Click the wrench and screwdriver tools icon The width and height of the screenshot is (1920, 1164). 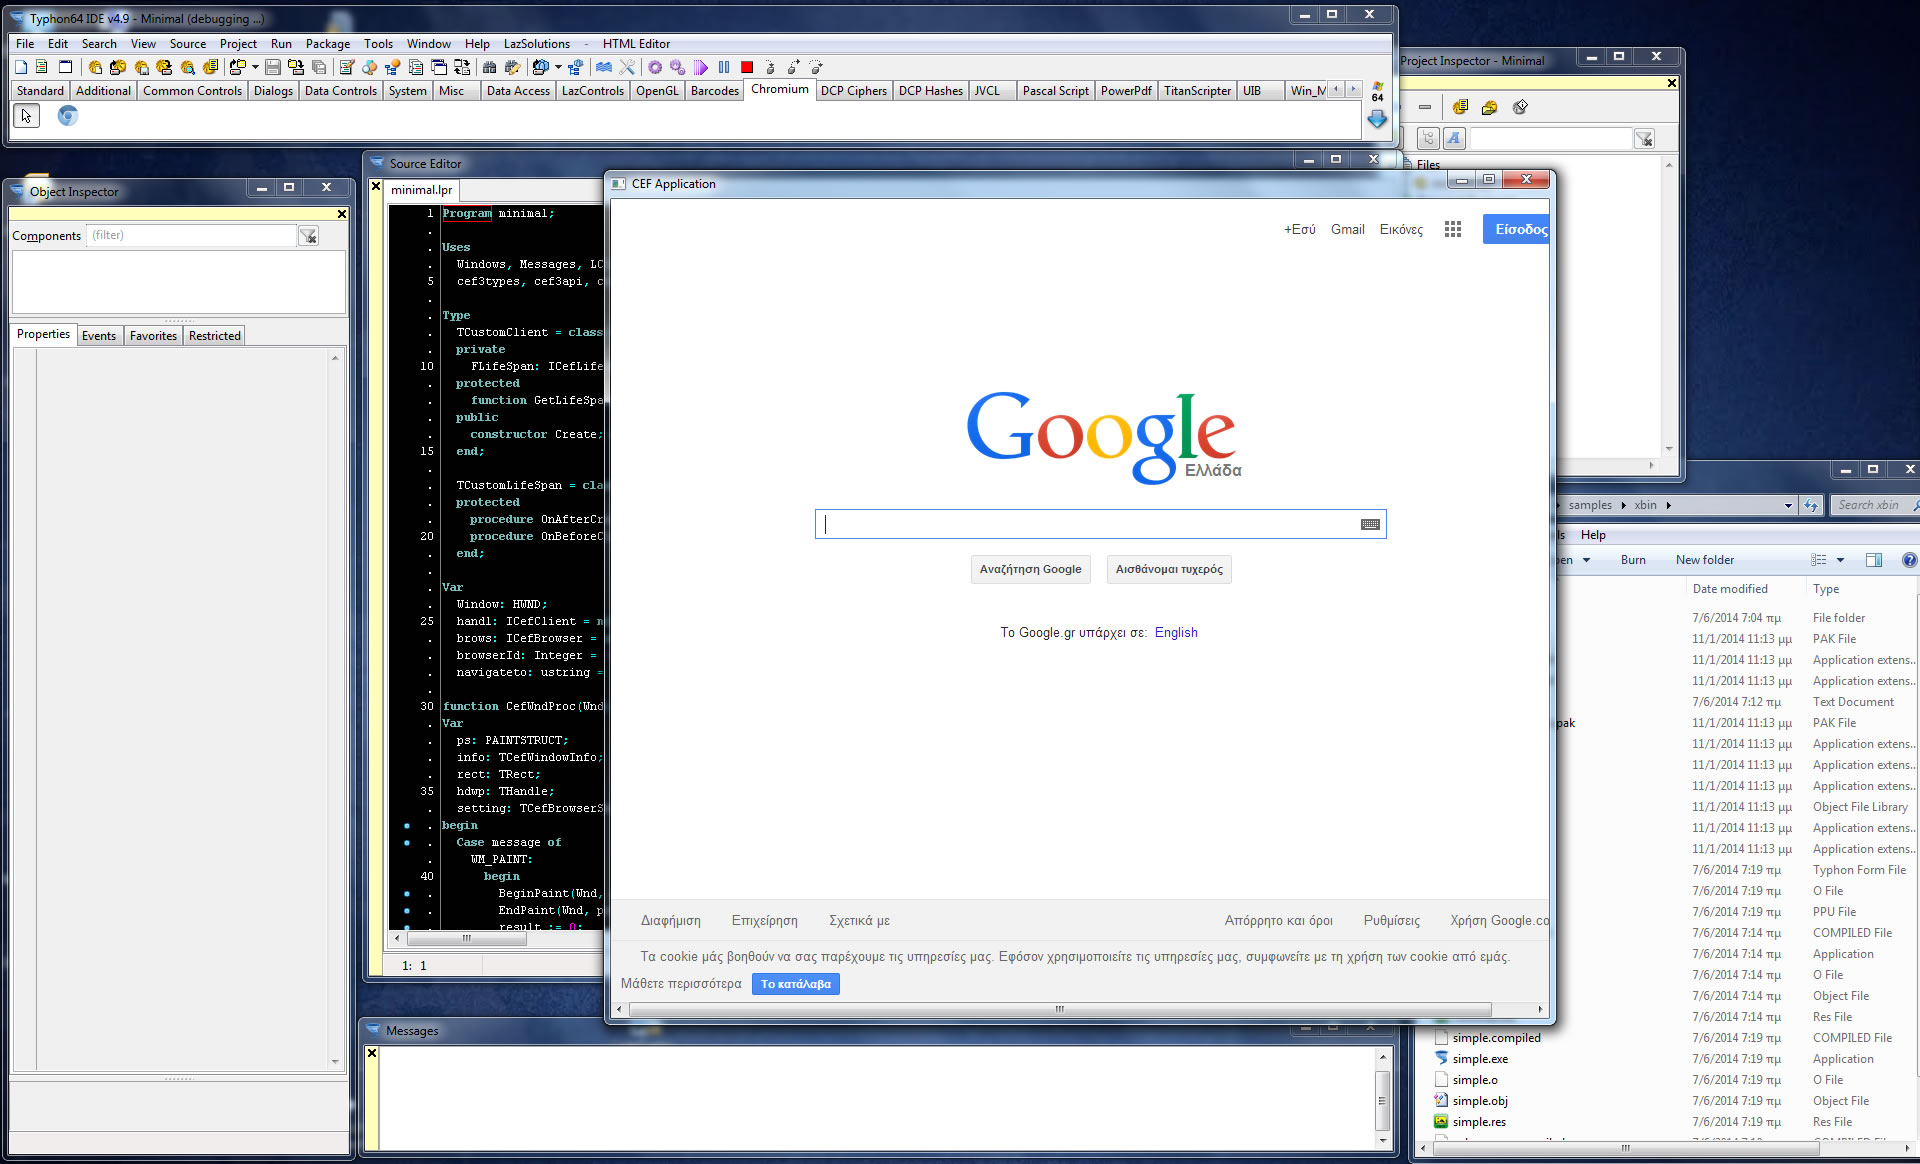click(x=627, y=67)
